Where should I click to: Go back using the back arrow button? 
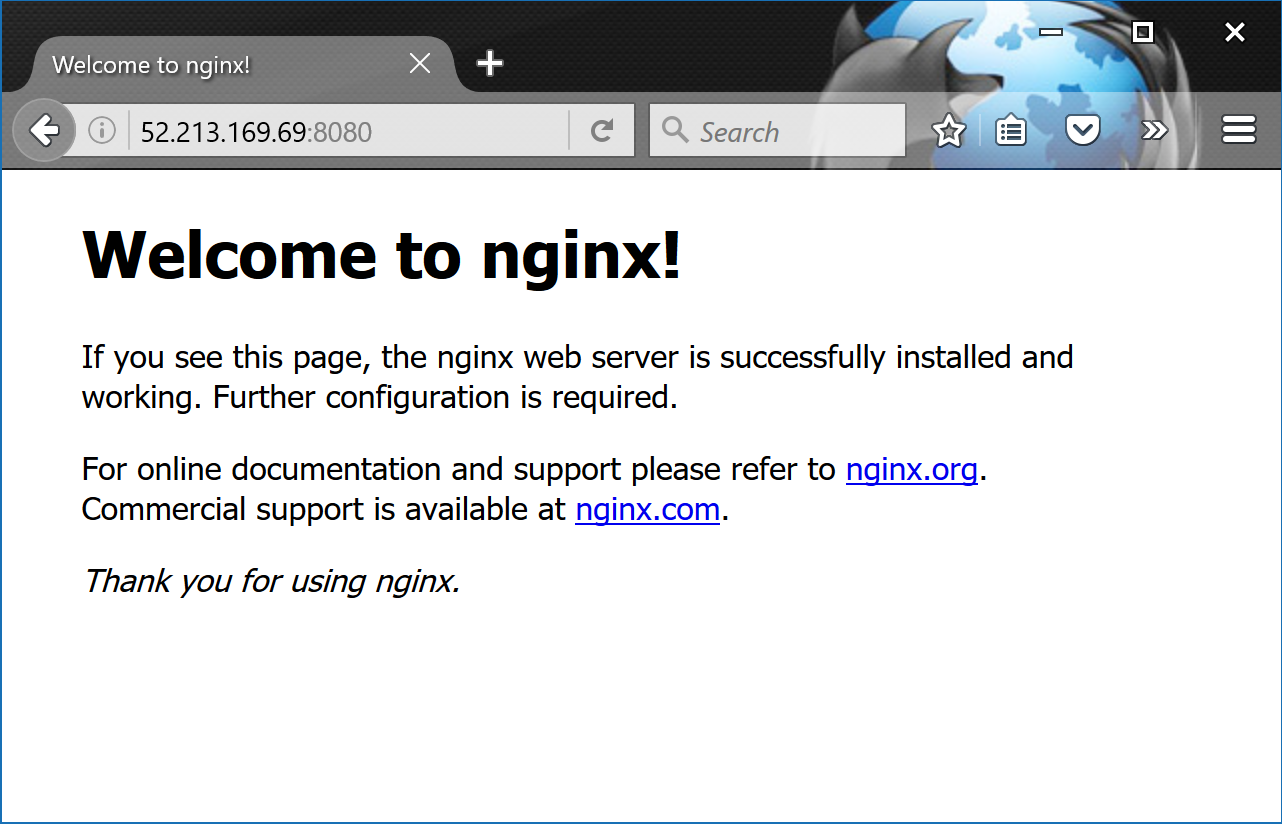click(44, 130)
